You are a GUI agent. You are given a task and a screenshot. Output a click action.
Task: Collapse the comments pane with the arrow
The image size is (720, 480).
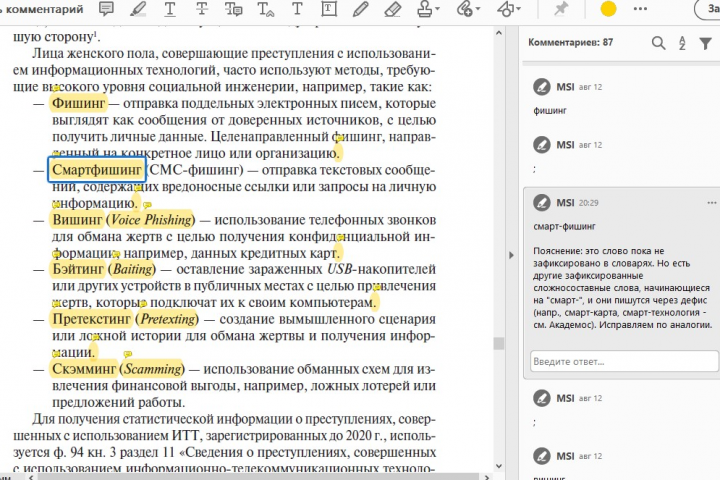tap(511, 255)
